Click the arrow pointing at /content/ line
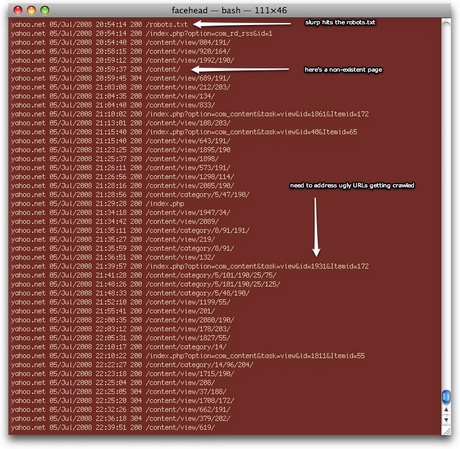The width and height of the screenshot is (460, 449). click(x=240, y=69)
